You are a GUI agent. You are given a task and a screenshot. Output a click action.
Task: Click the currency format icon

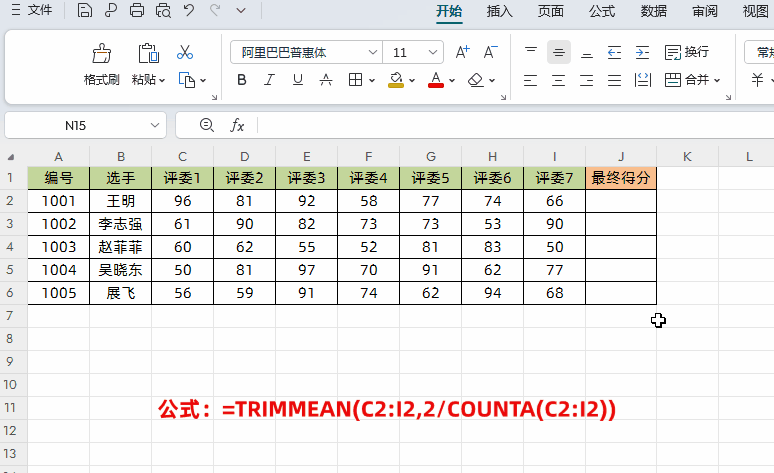click(757, 79)
